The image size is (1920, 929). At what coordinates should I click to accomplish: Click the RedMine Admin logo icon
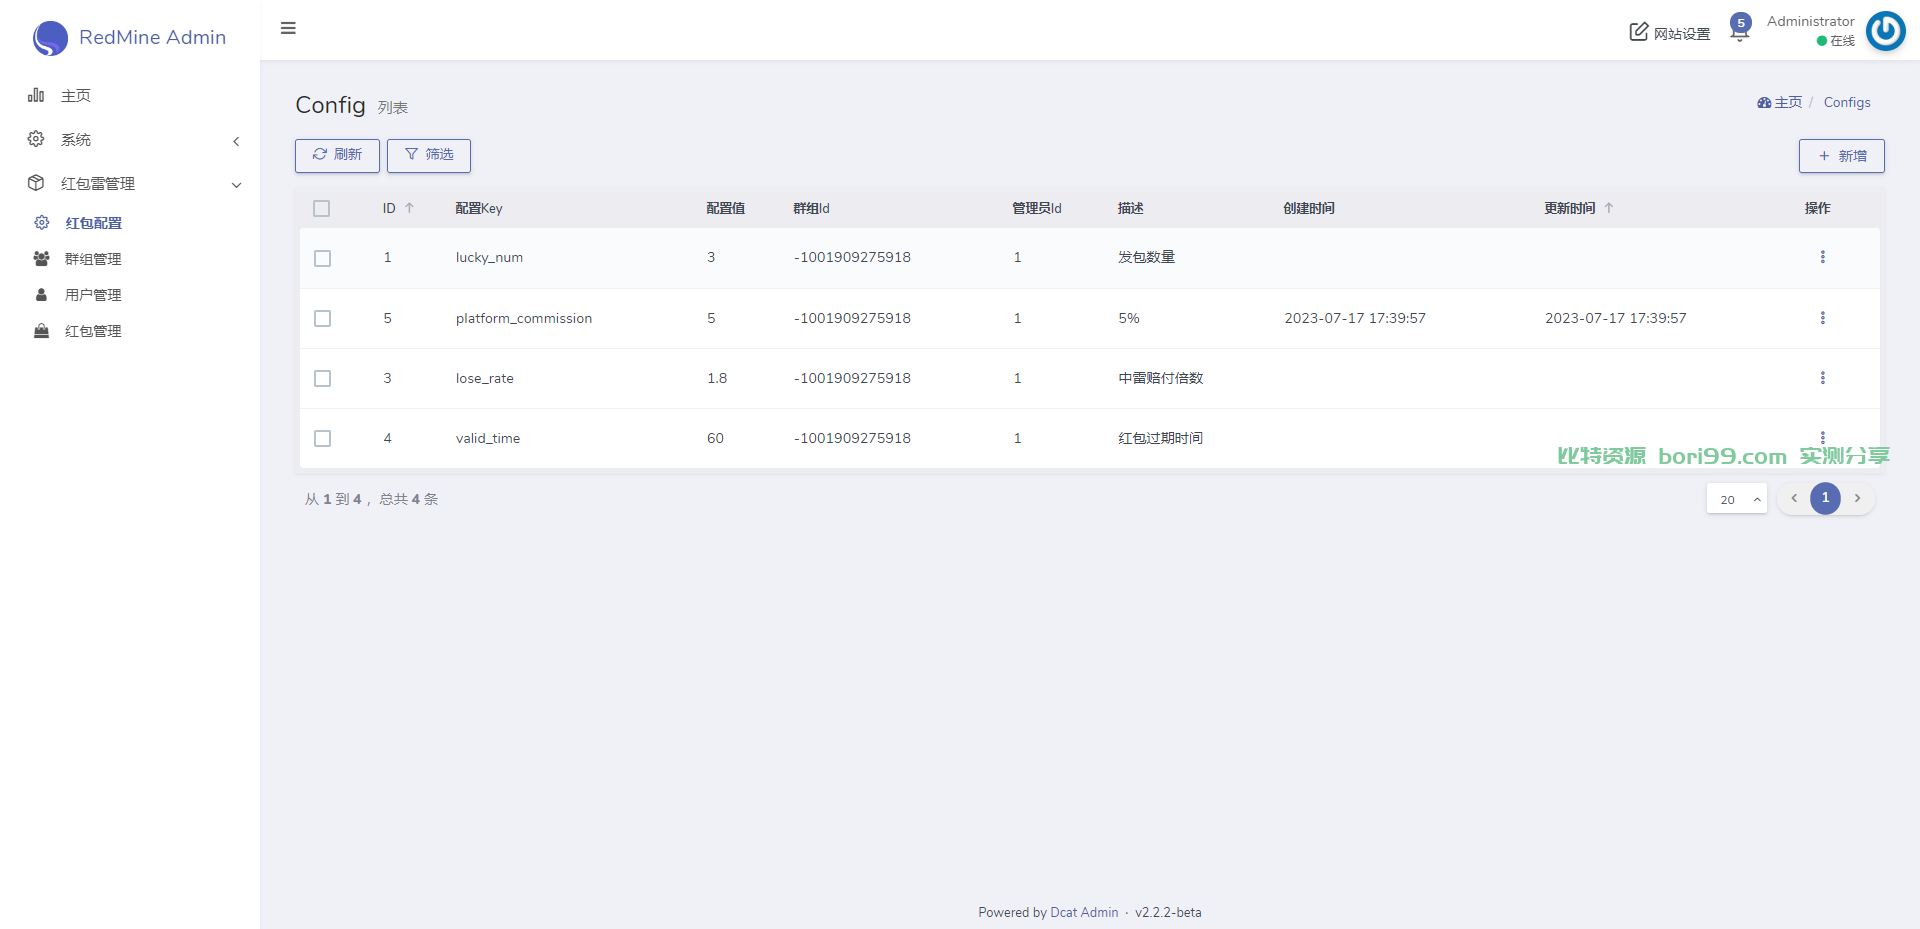pos(50,38)
